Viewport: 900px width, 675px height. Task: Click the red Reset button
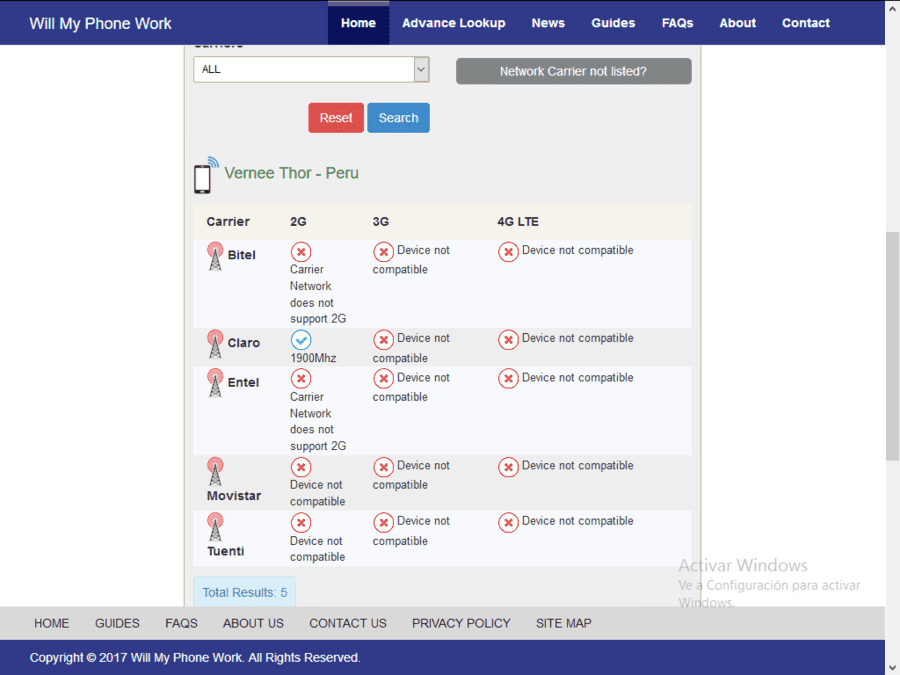(x=336, y=118)
